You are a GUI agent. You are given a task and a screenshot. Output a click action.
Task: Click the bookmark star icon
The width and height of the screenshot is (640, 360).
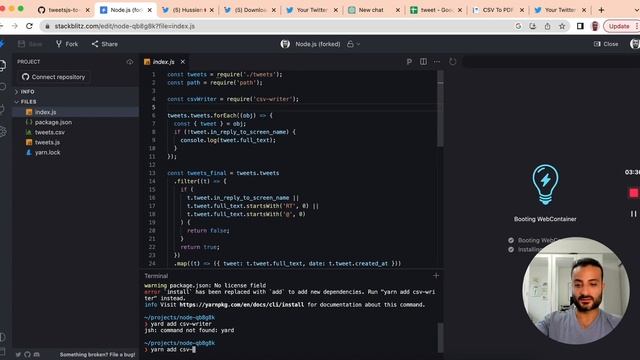pyautogui.click(x=562, y=26)
